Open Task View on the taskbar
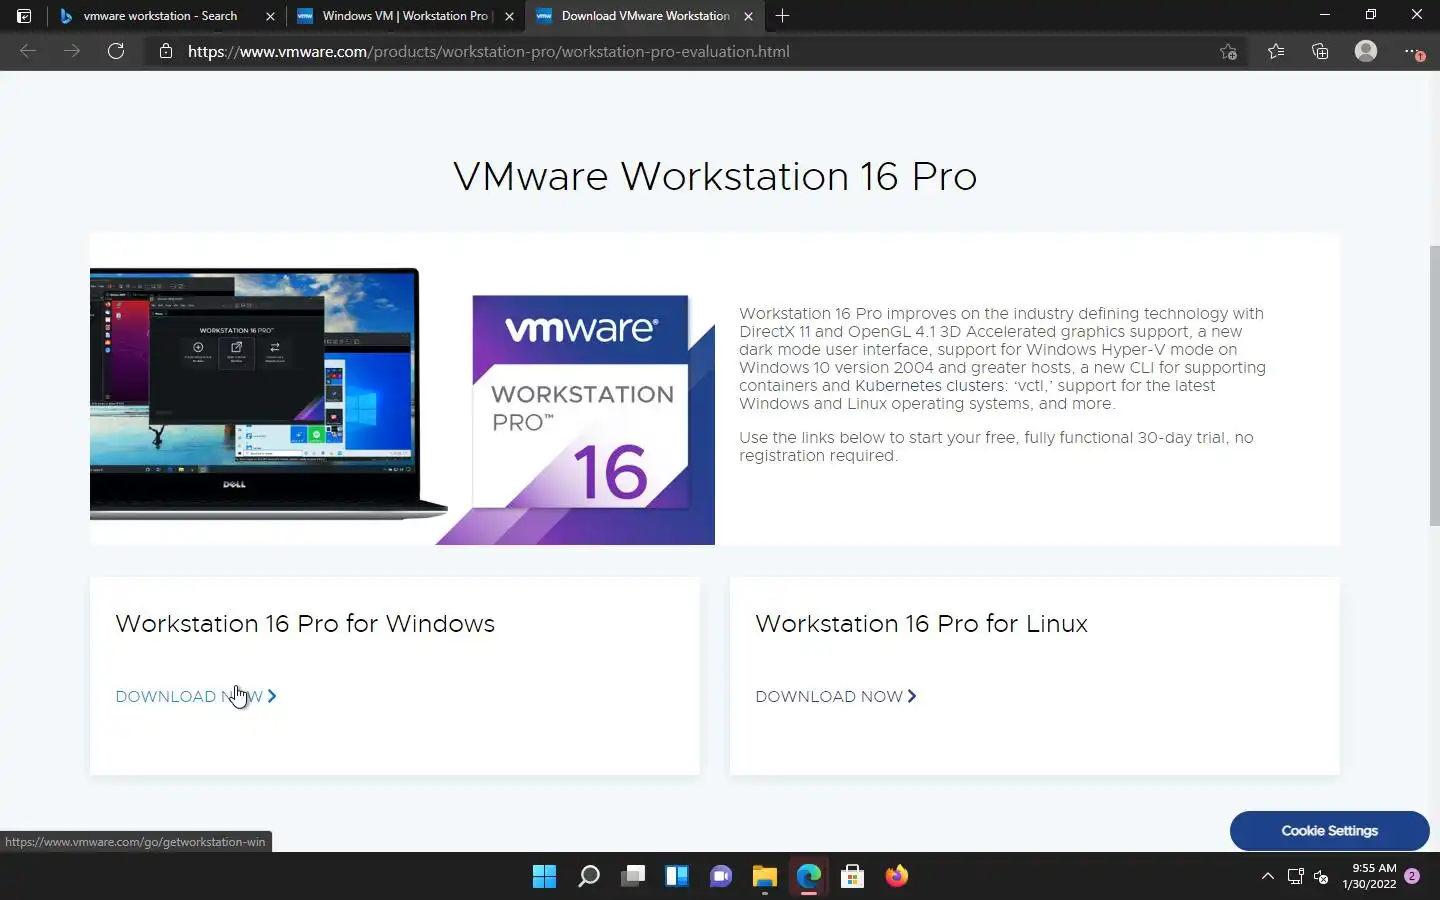This screenshot has width=1440, height=900. [x=633, y=876]
